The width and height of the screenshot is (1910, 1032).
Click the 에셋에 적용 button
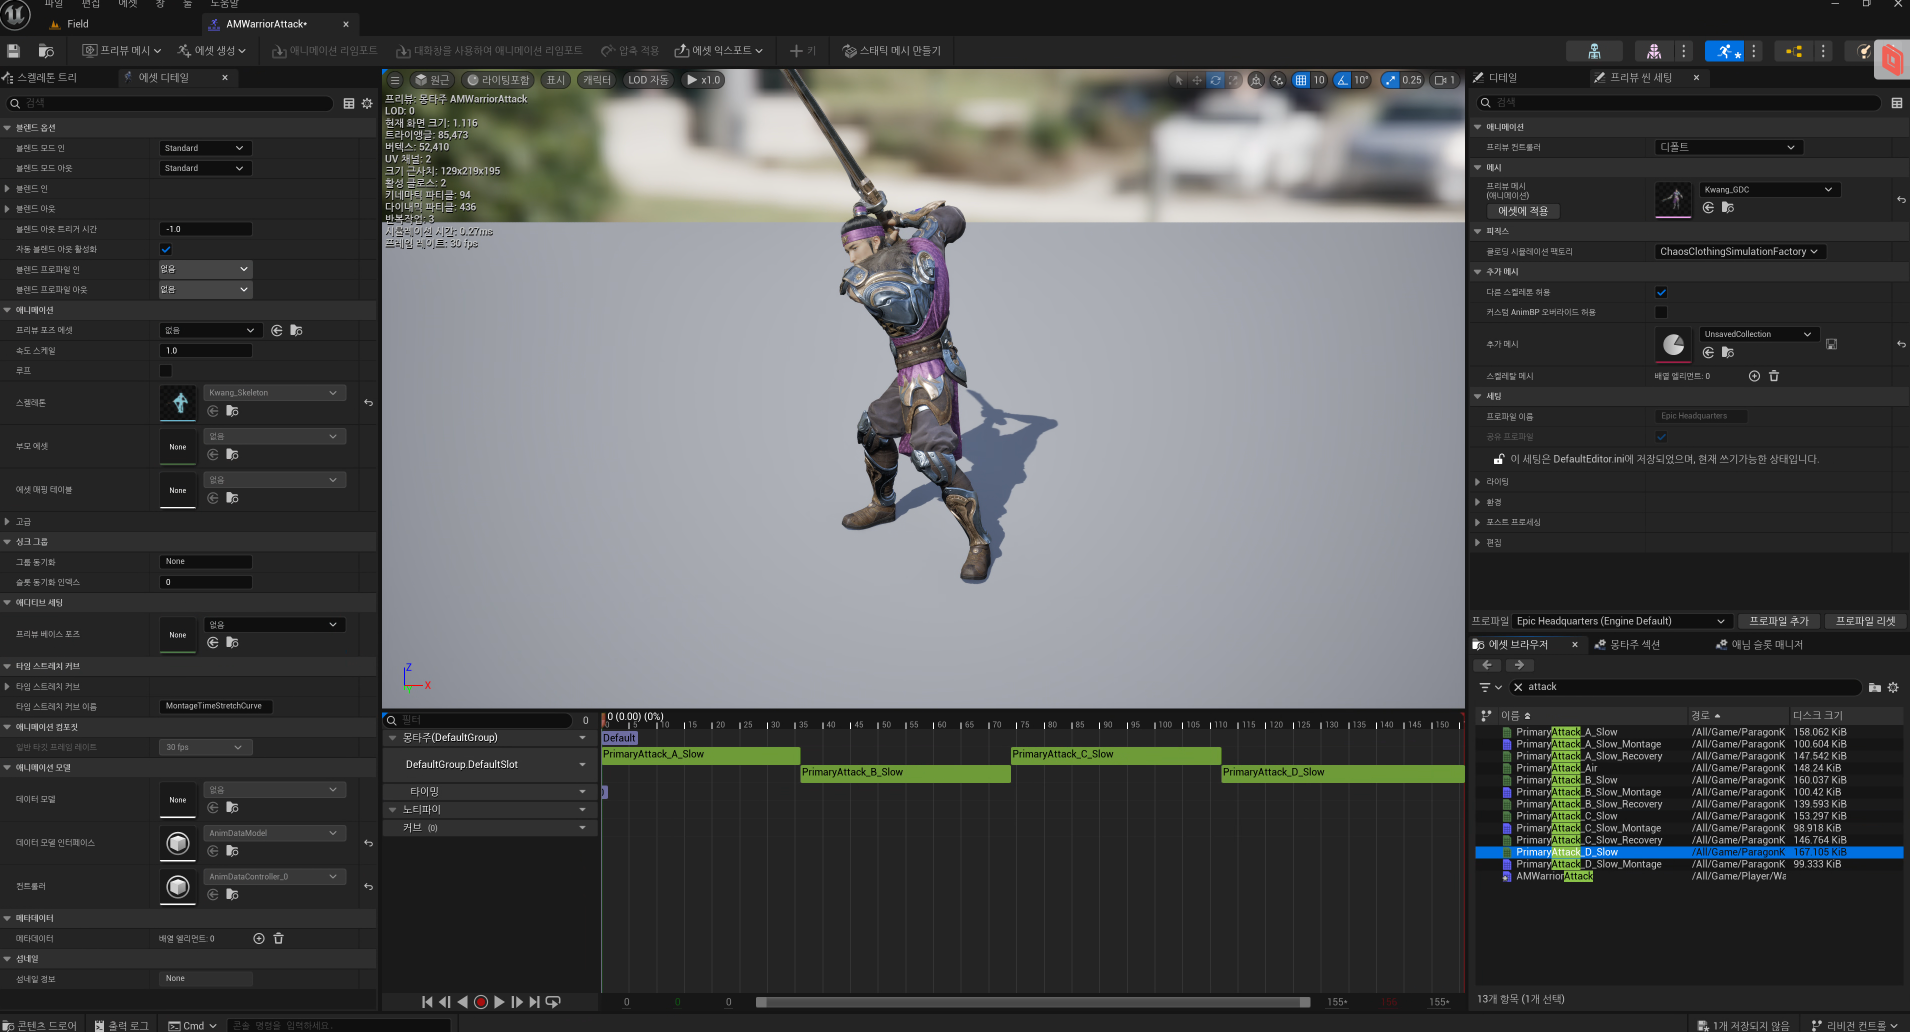click(1523, 211)
